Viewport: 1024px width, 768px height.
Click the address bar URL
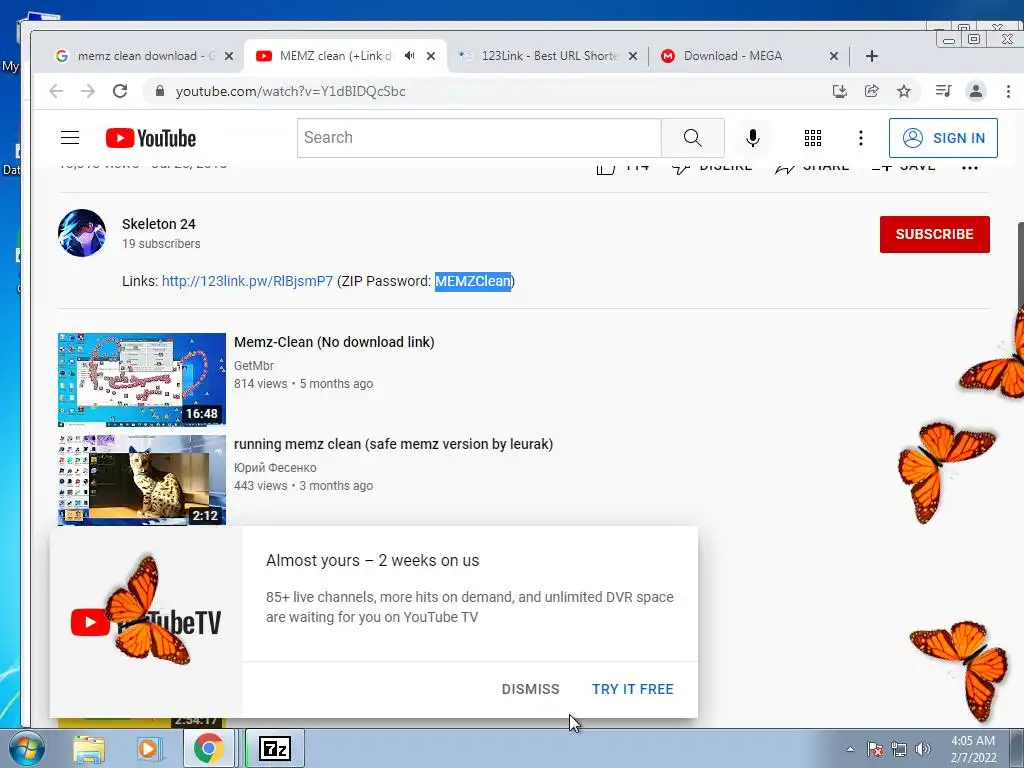[x=291, y=91]
